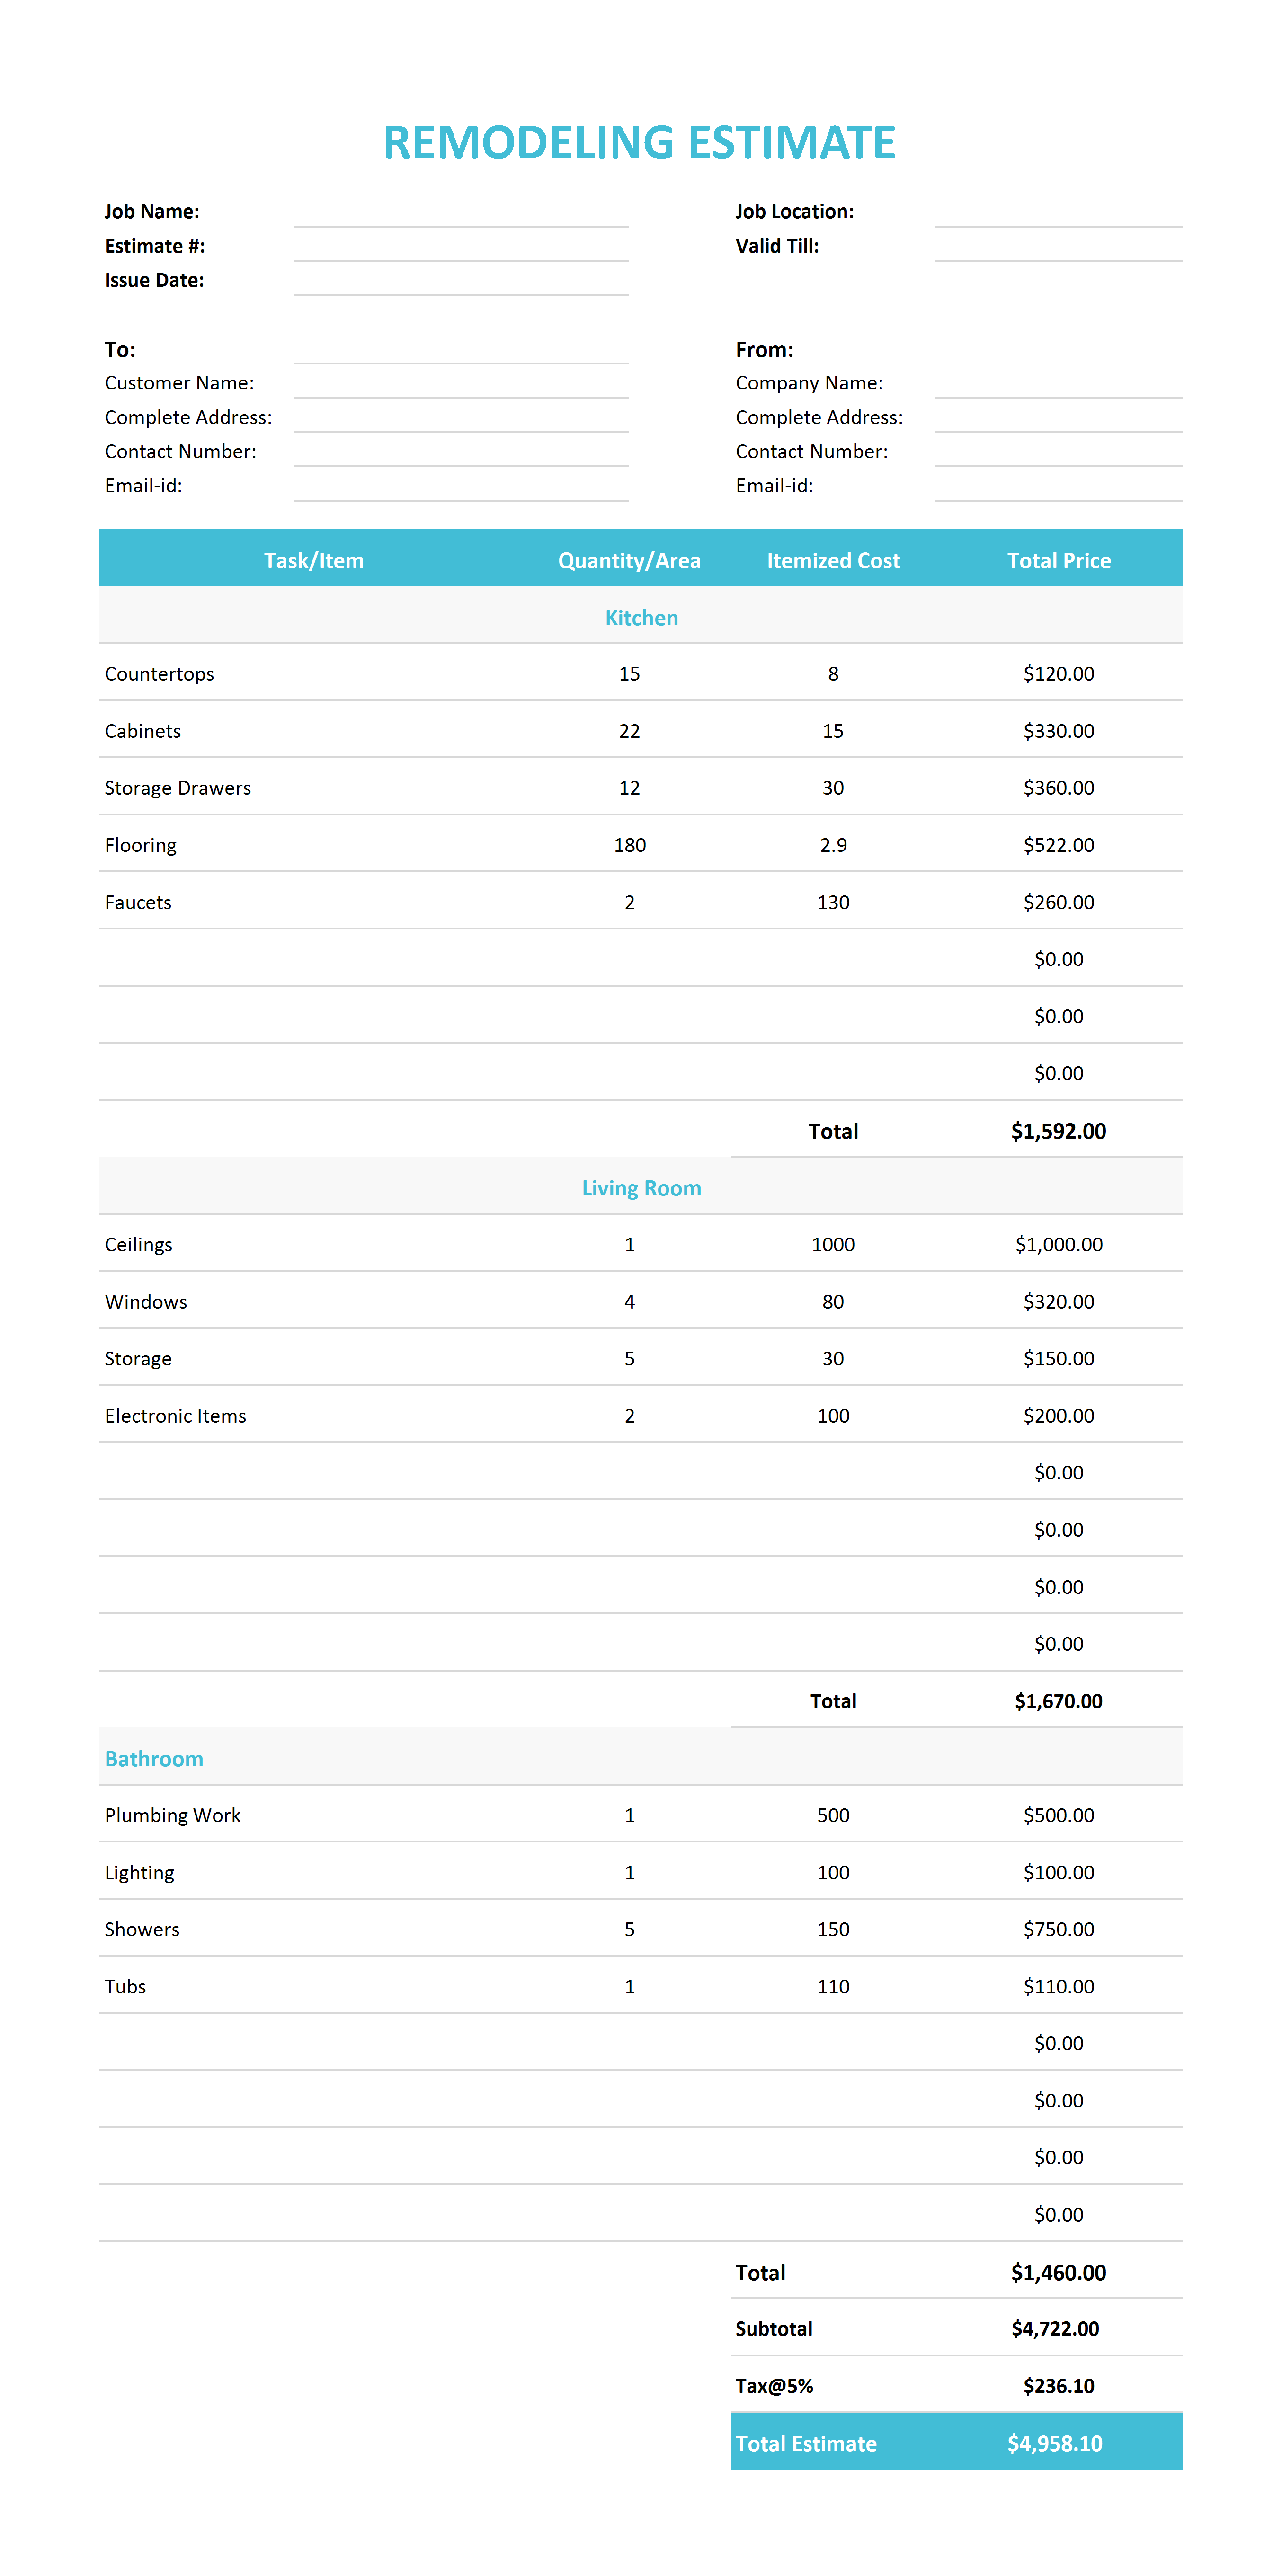Click the Itemized Cost column header
The height and width of the screenshot is (2576, 1282).
[833, 560]
